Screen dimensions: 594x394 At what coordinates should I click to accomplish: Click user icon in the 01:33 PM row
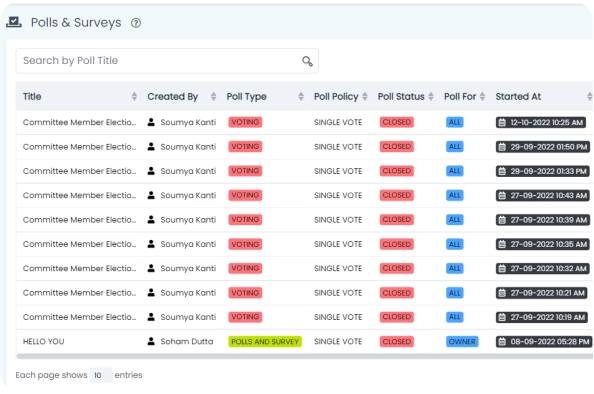[151, 171]
